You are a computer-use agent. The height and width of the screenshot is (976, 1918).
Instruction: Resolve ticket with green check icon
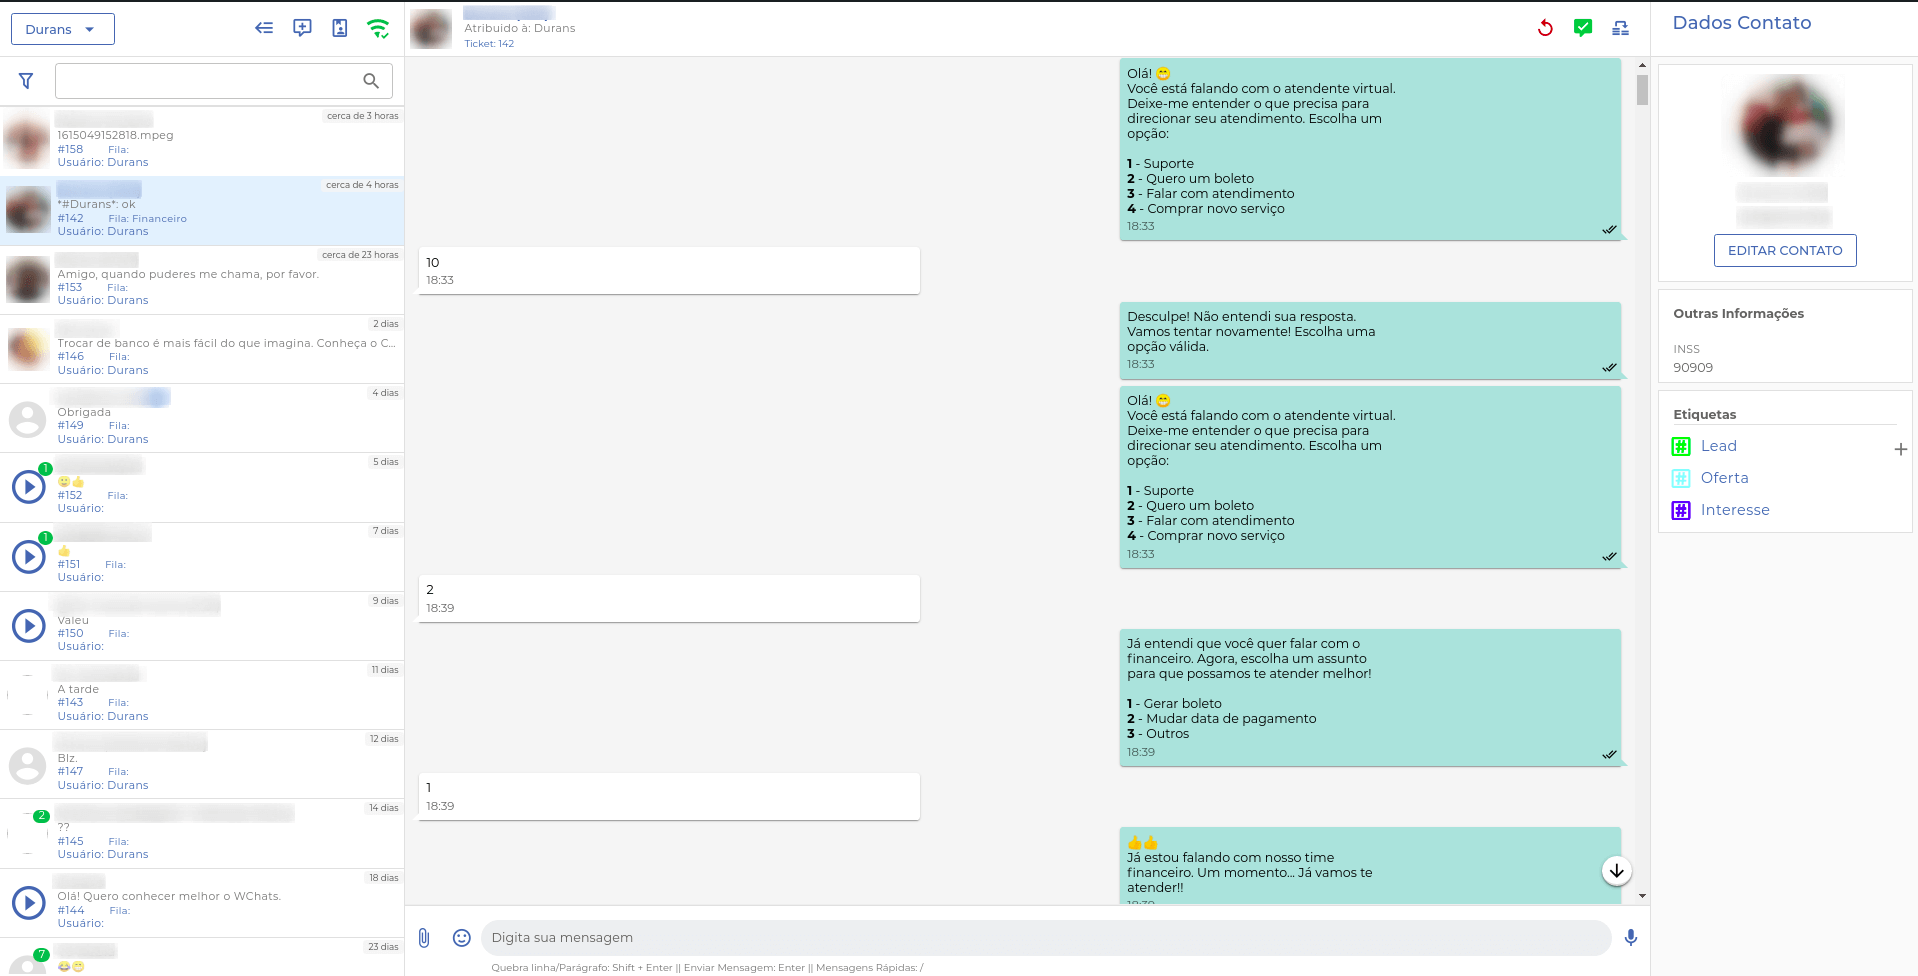(x=1583, y=28)
